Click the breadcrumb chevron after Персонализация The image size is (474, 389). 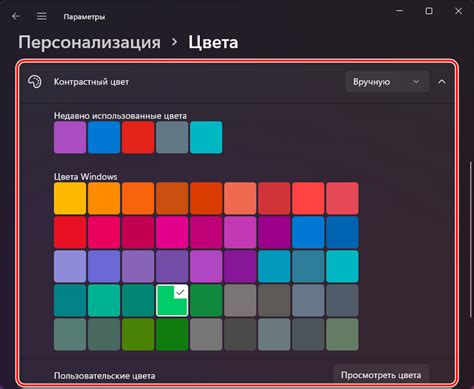(x=174, y=42)
